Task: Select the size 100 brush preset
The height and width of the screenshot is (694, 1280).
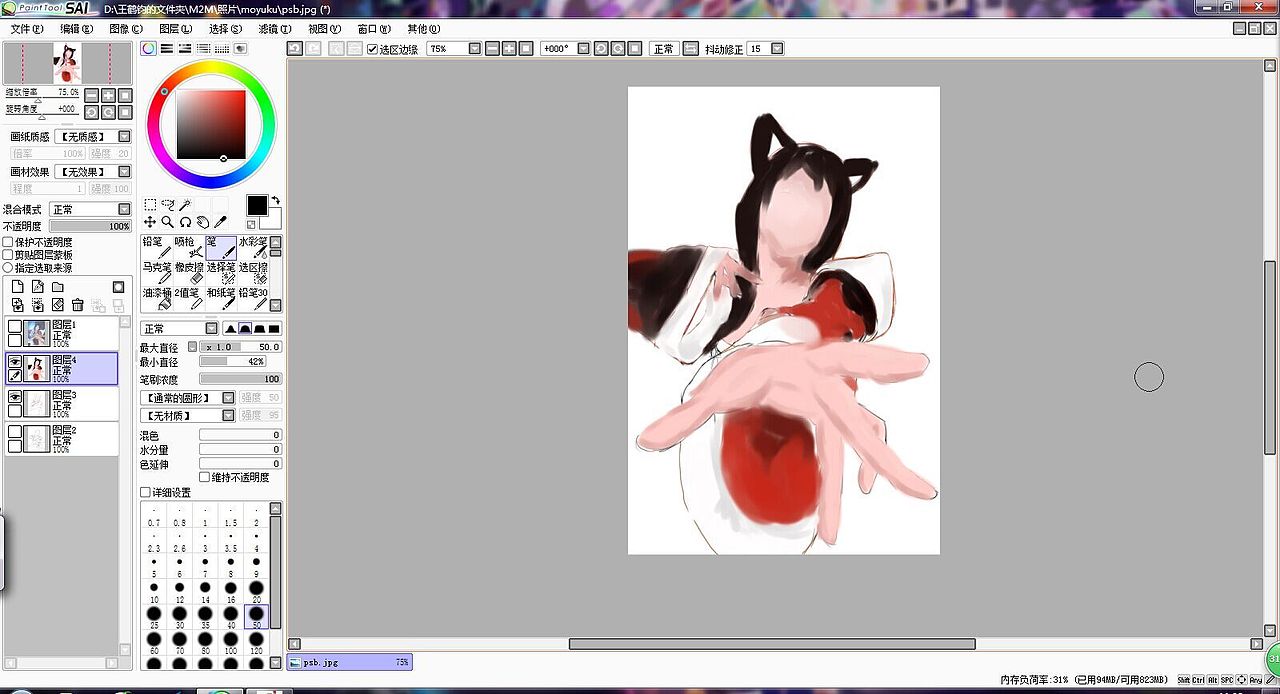Action: (230, 642)
